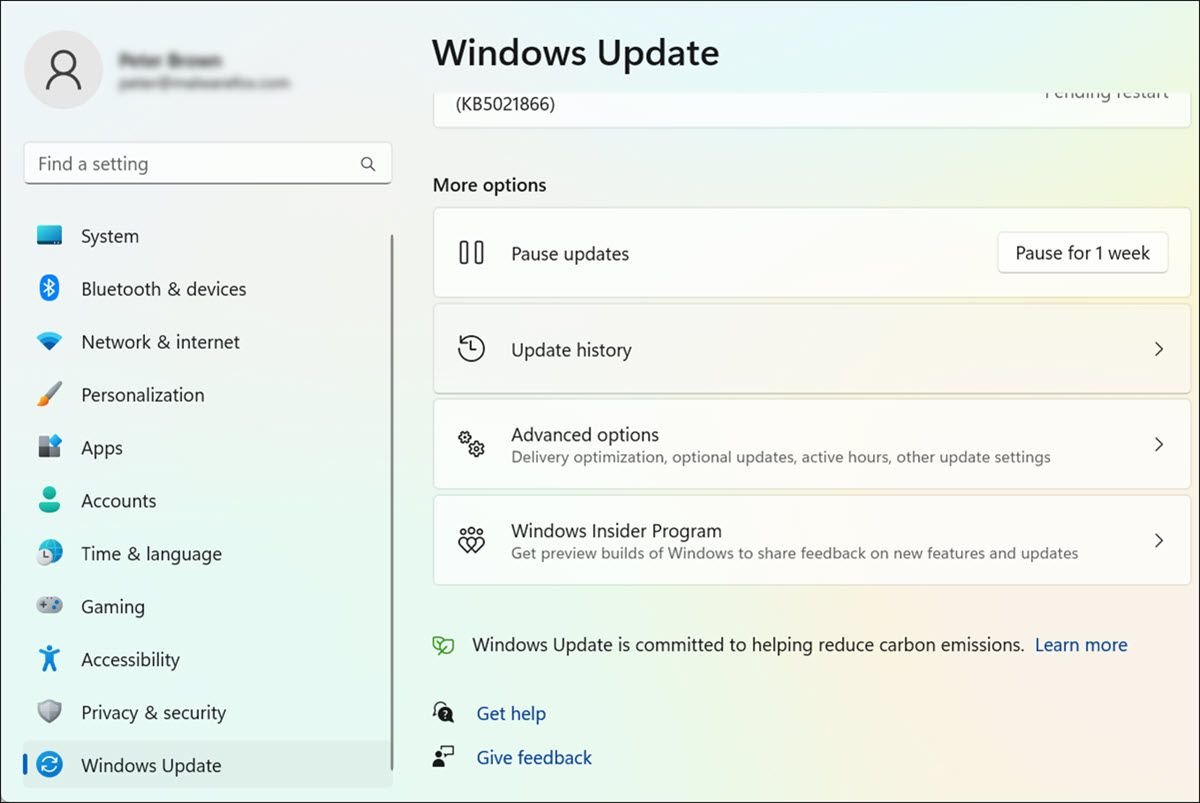Click the user profile avatar icon
This screenshot has height=803, width=1200.
point(63,70)
